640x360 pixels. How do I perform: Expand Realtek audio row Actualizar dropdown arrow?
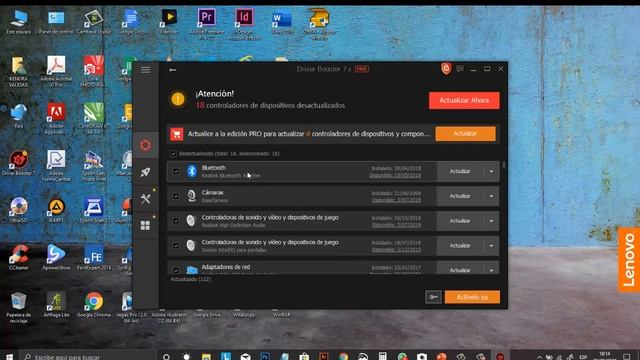pyautogui.click(x=491, y=221)
